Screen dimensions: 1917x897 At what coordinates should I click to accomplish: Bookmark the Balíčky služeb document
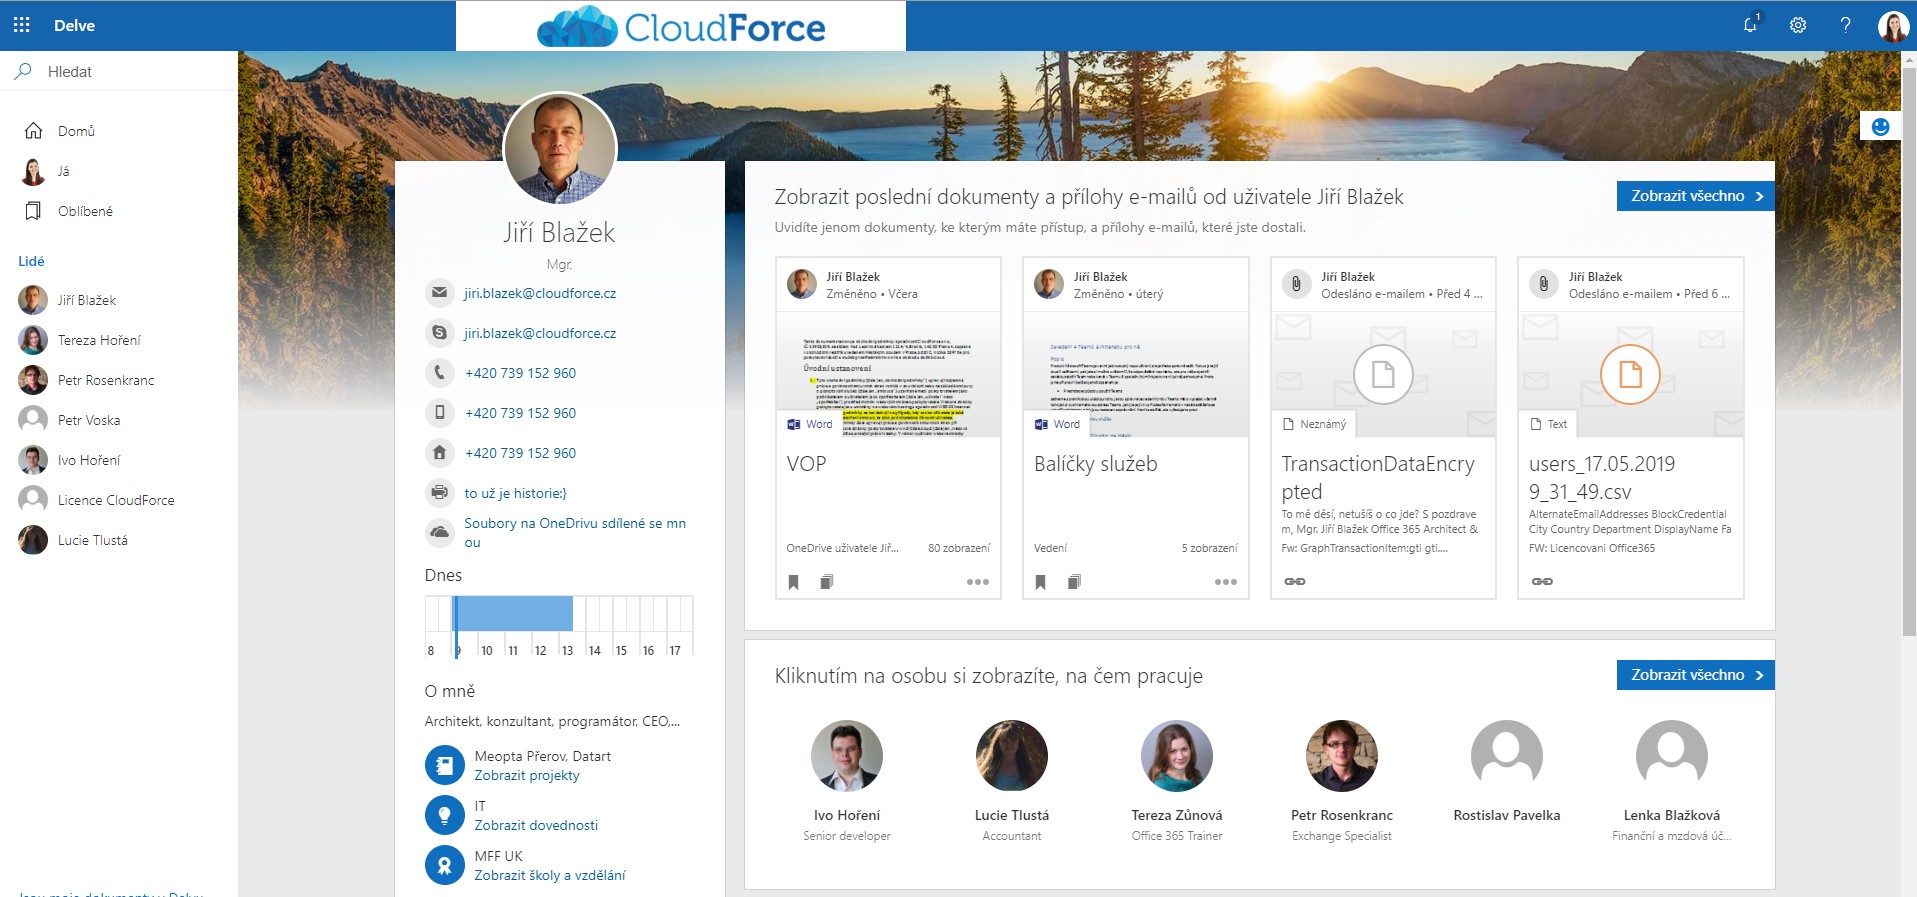click(1041, 582)
